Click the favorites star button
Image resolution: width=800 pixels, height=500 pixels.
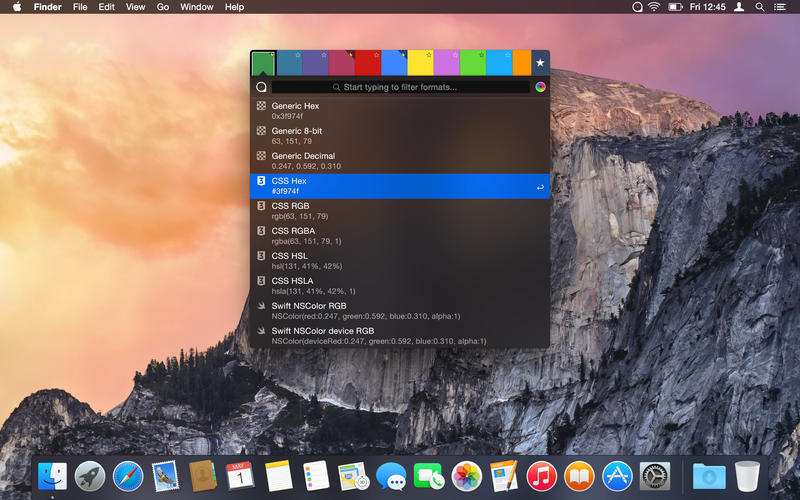[540, 62]
